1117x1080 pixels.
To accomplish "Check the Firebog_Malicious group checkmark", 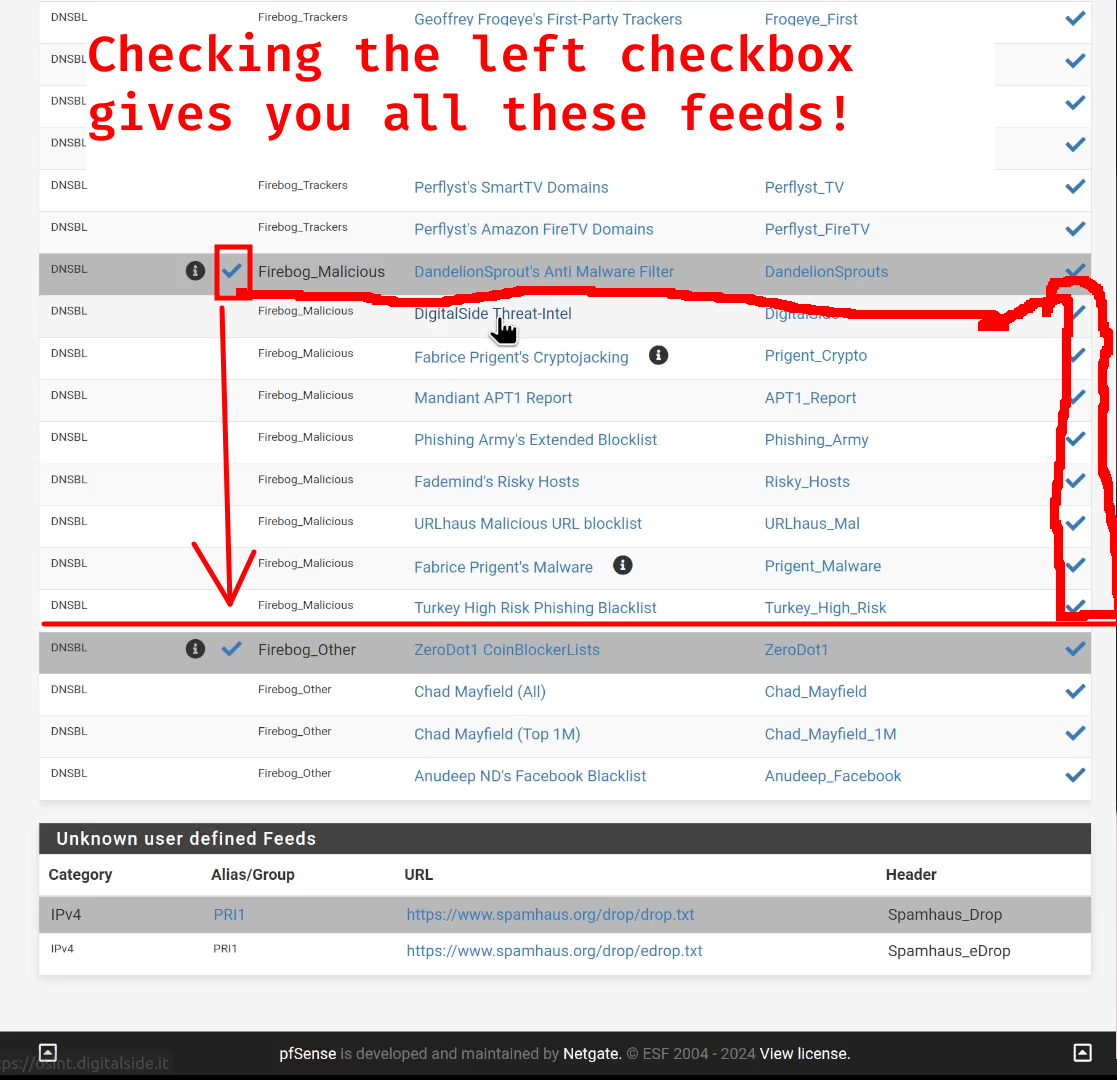I will (232, 271).
